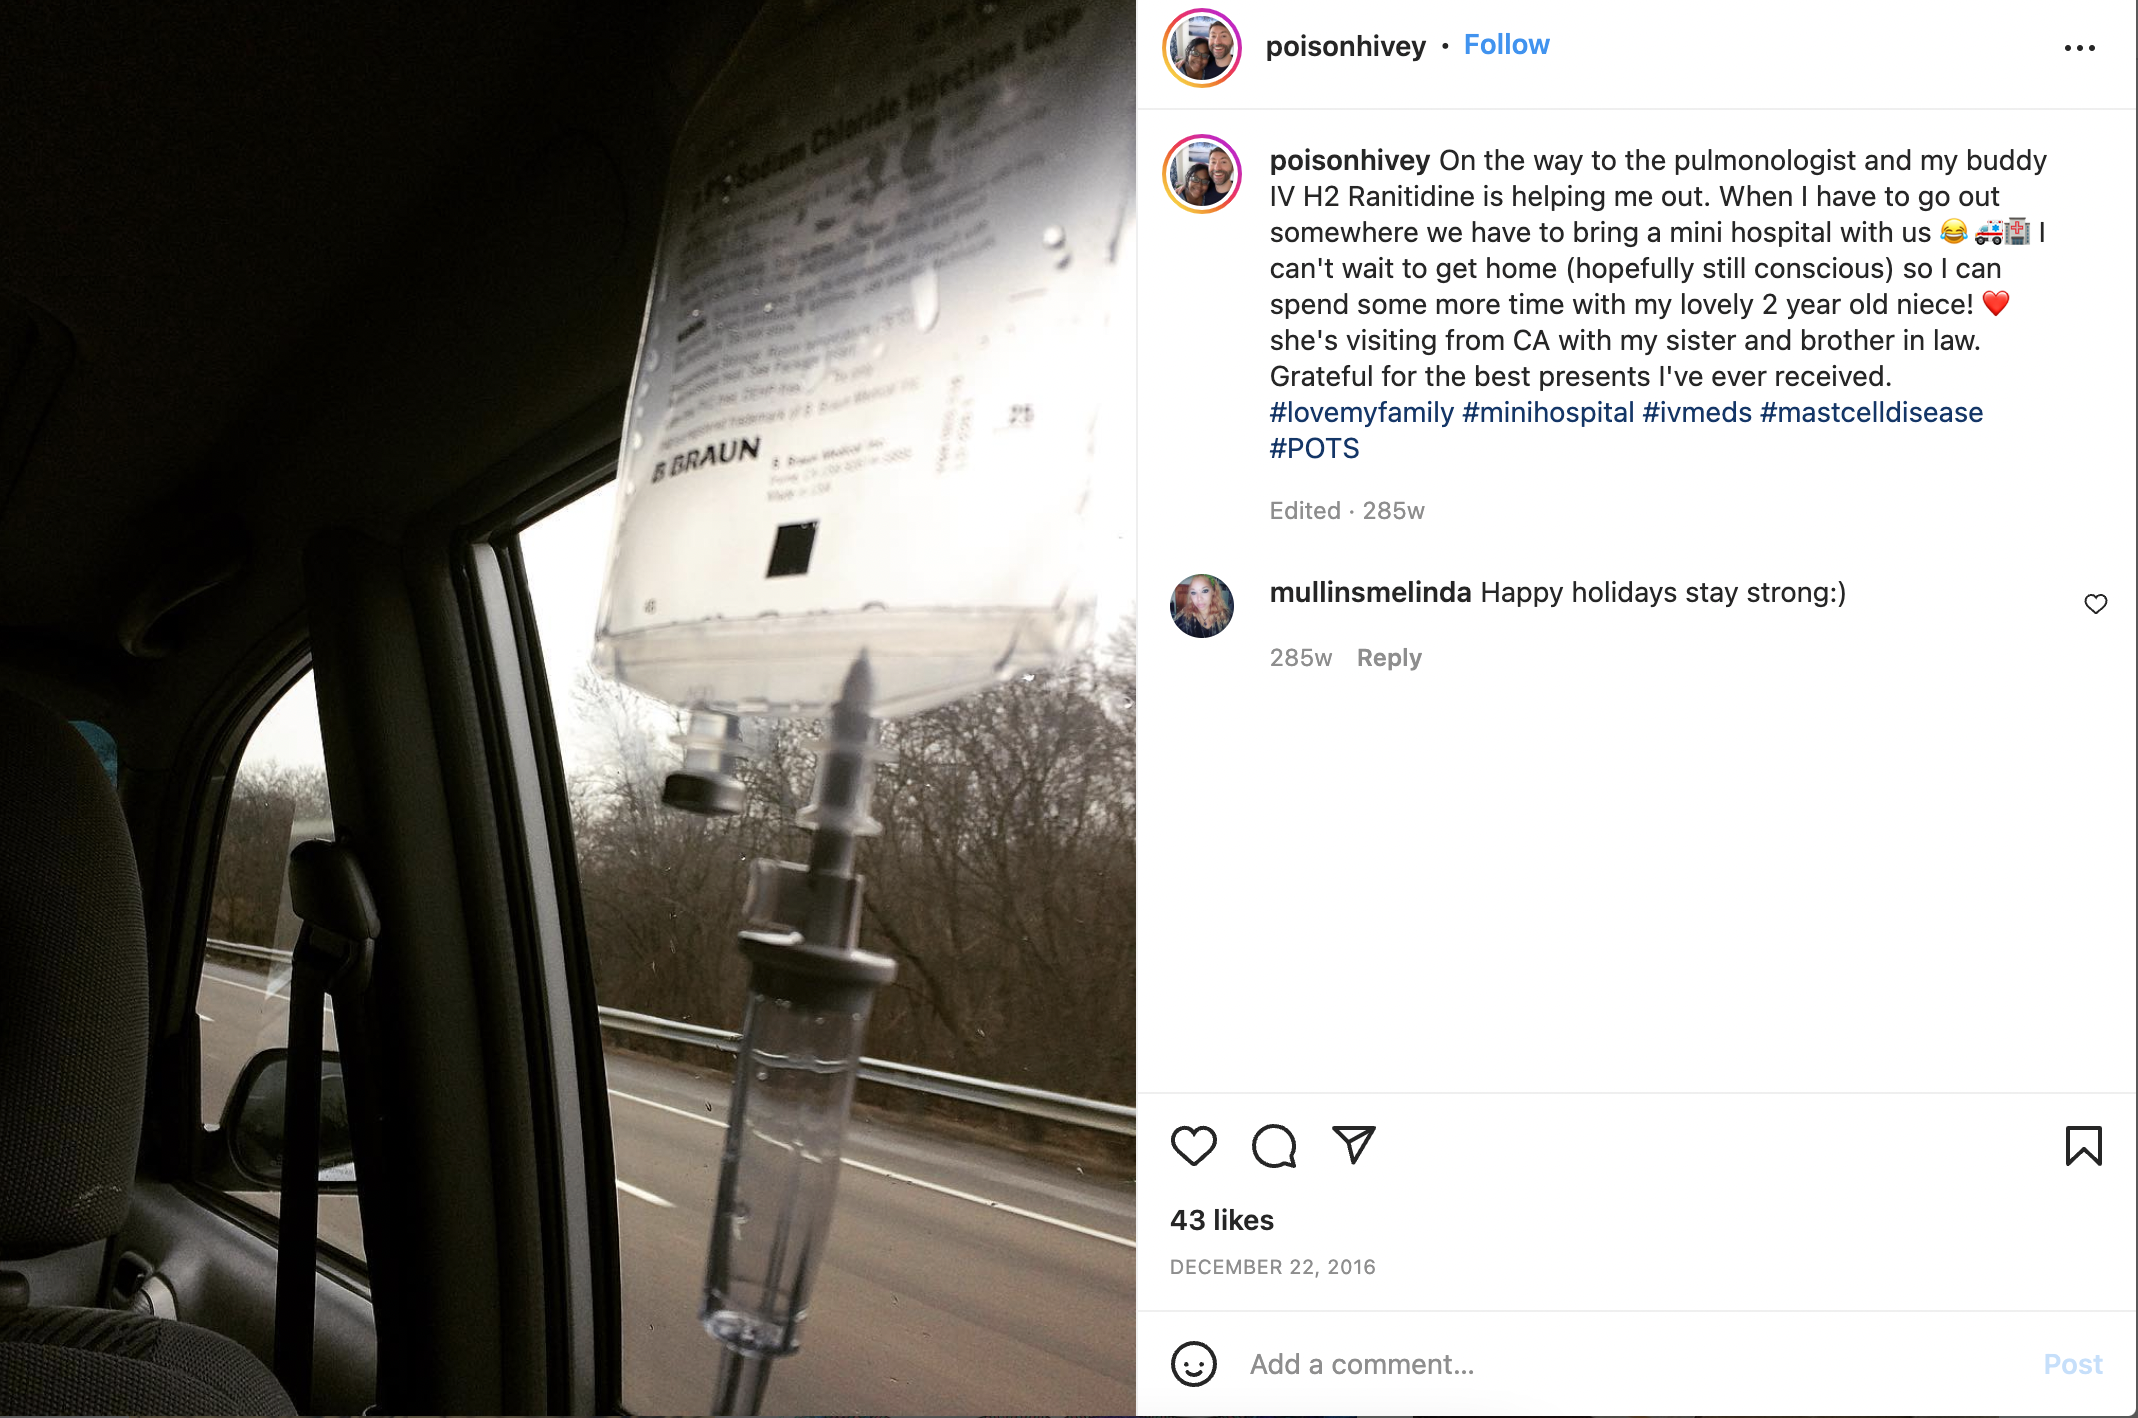Reply to mullinsmelinda's comment
This screenshot has width=2138, height=1418.
point(1389,658)
